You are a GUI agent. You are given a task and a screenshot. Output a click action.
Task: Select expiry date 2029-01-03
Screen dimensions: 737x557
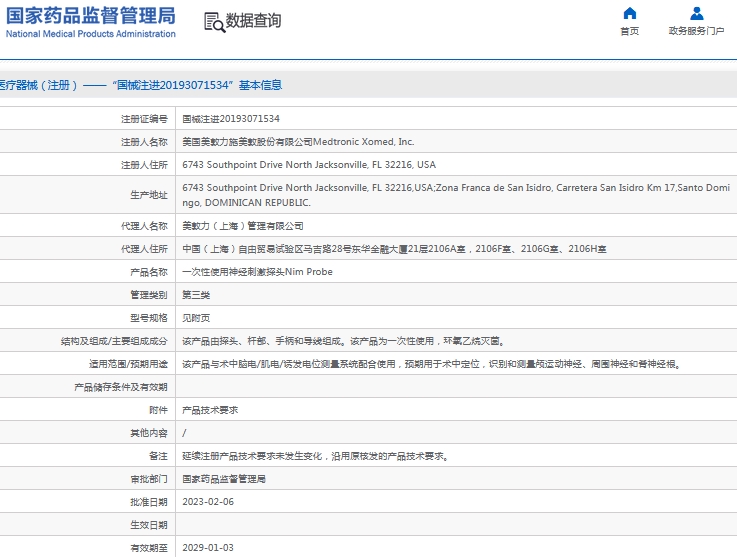coord(208,548)
